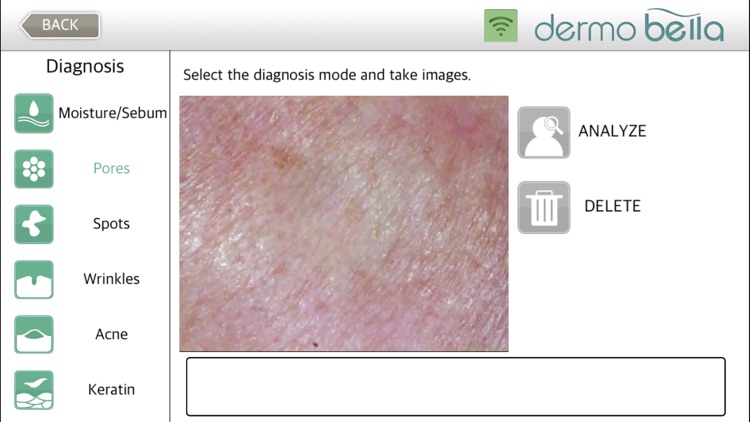The height and width of the screenshot is (422, 750).
Task: Click the ANALYZE text label
Action: pos(612,131)
